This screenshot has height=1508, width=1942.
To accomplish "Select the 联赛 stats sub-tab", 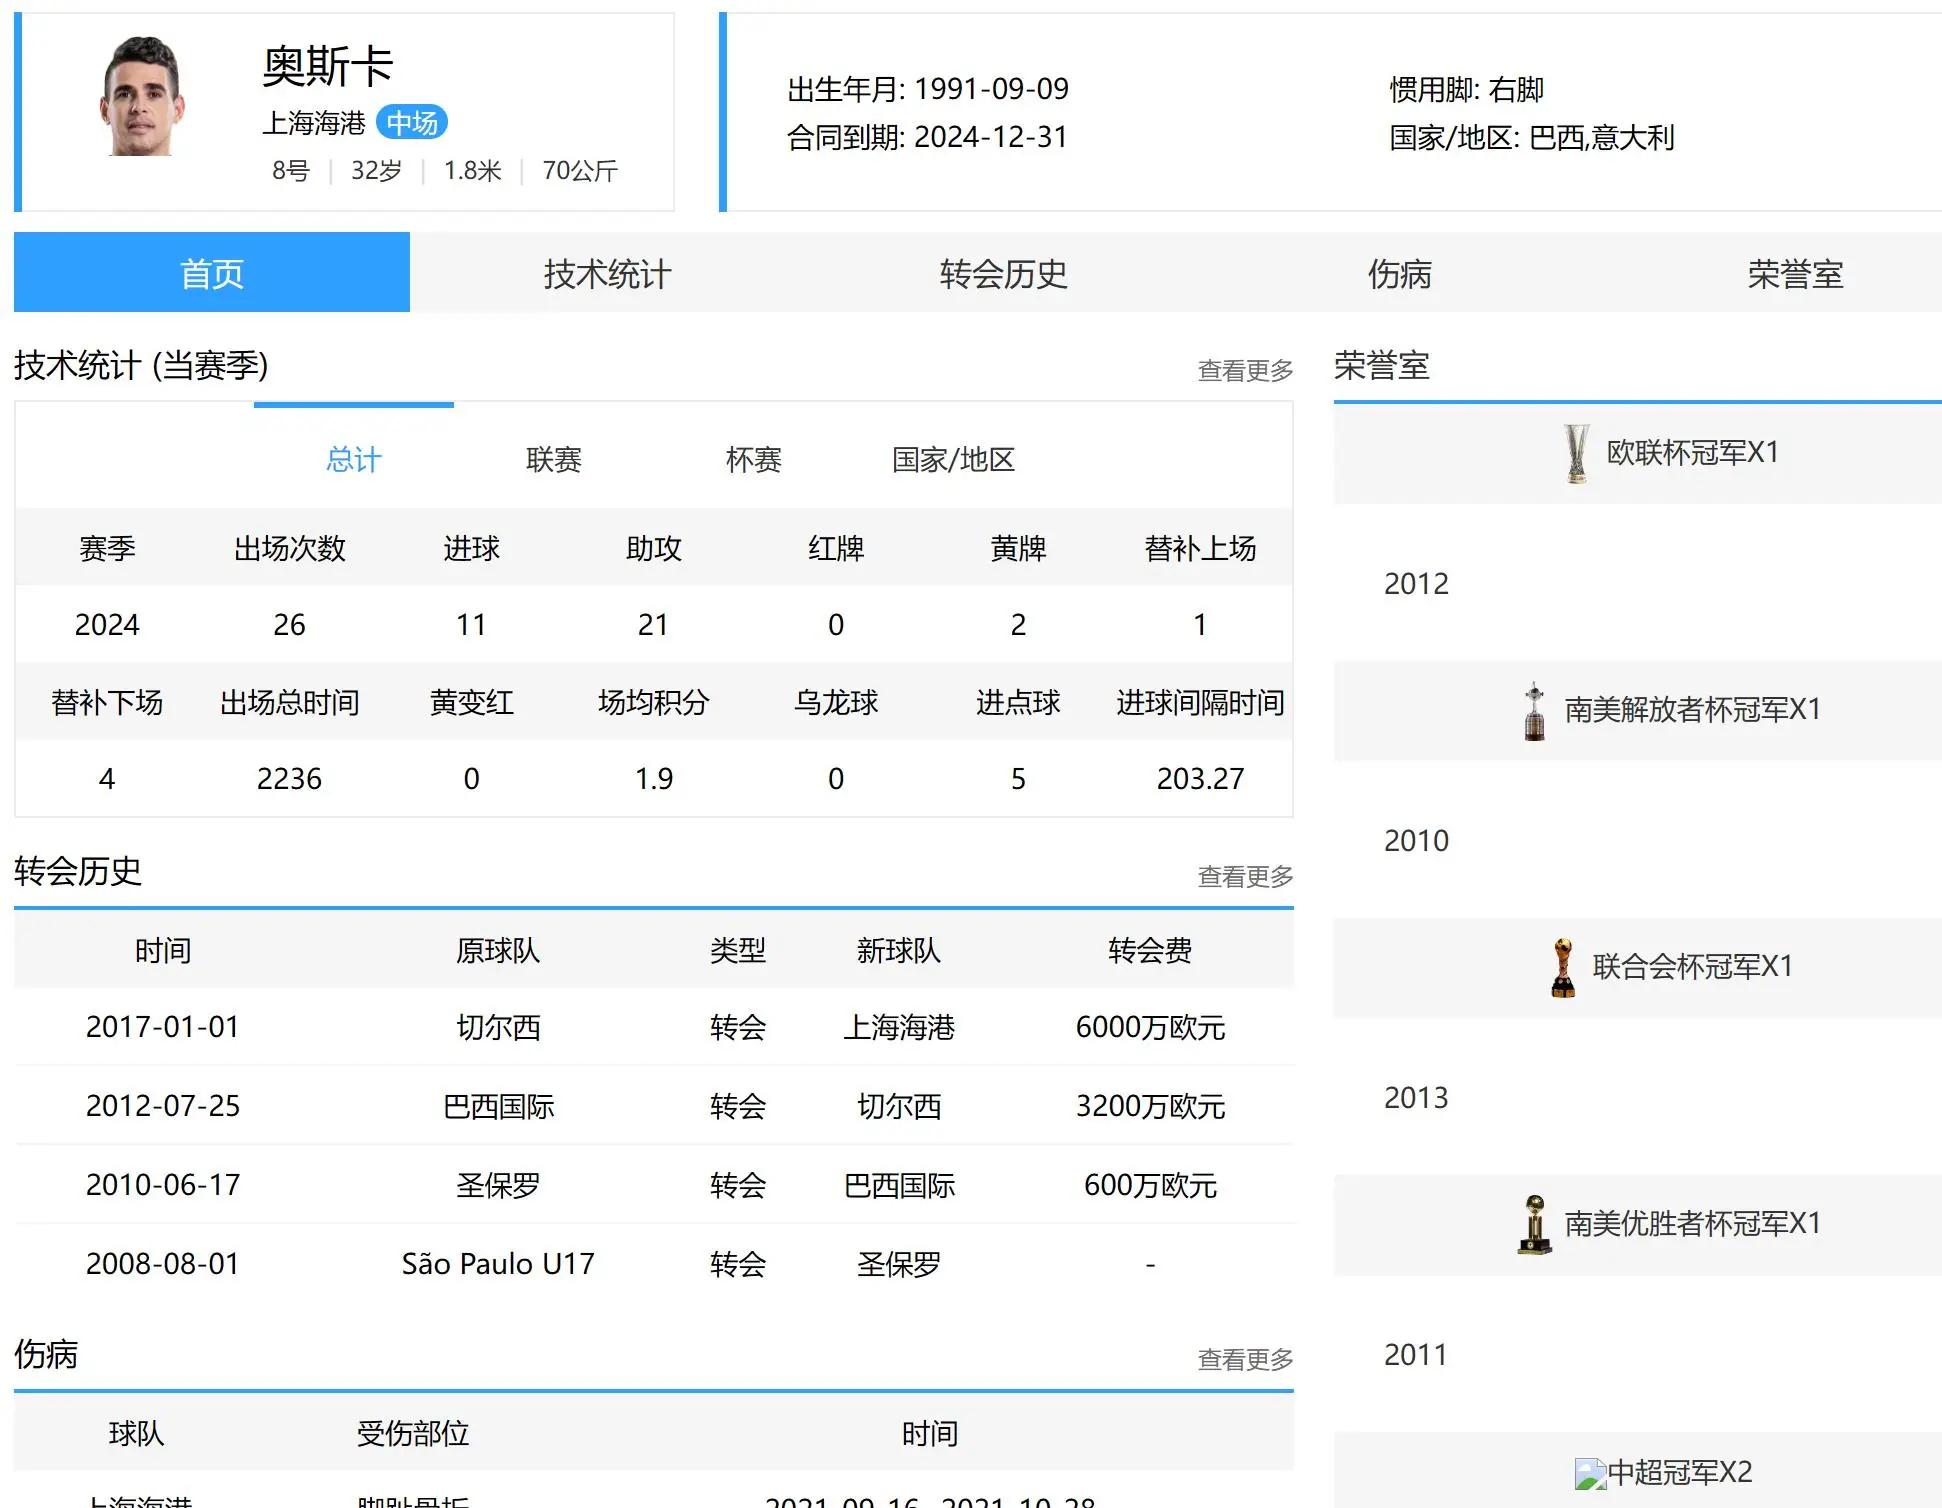I will [553, 459].
